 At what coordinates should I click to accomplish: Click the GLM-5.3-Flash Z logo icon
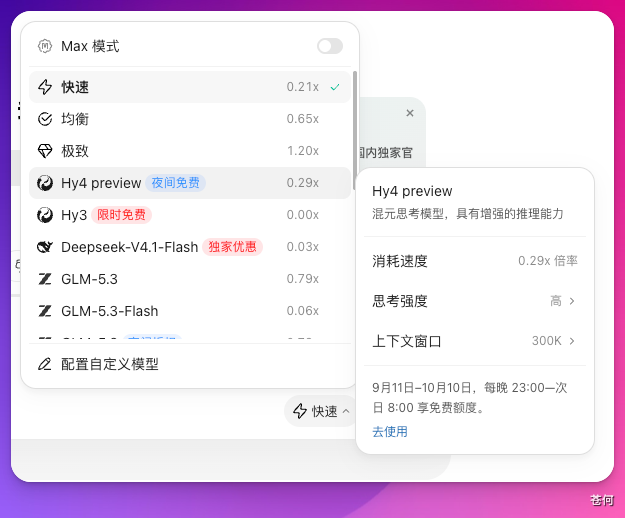click(45, 311)
